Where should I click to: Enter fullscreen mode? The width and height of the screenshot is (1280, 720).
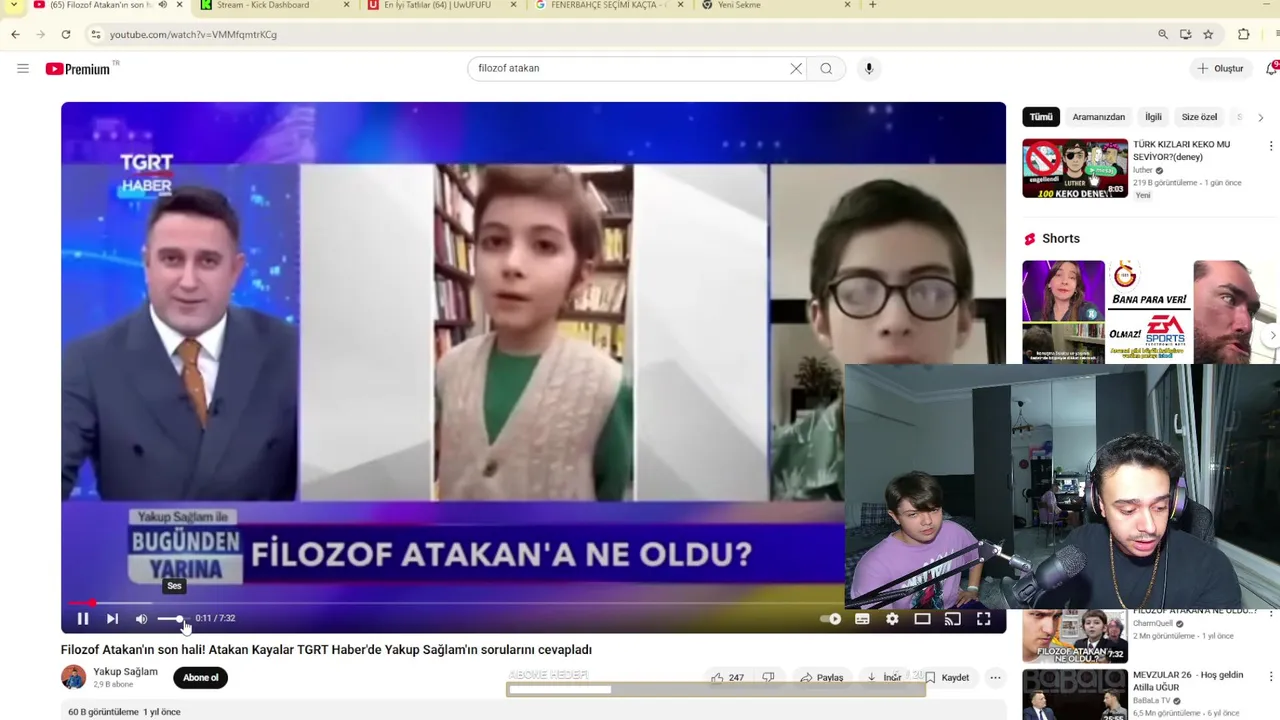click(984, 619)
